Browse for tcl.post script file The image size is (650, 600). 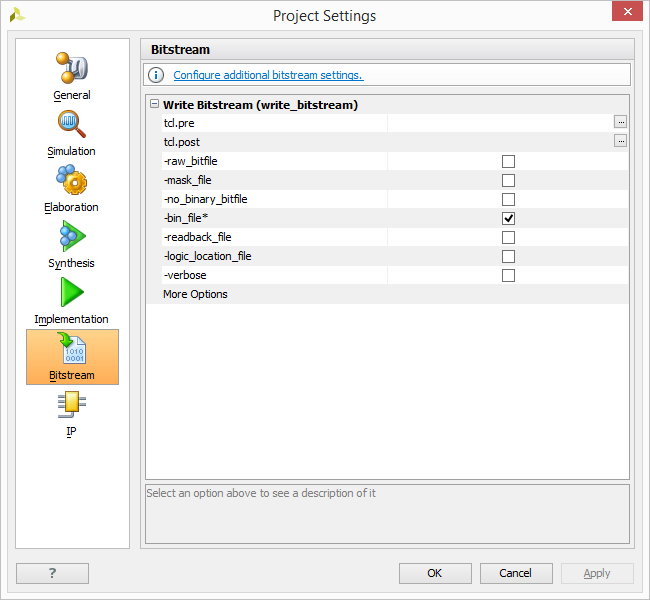(620, 141)
